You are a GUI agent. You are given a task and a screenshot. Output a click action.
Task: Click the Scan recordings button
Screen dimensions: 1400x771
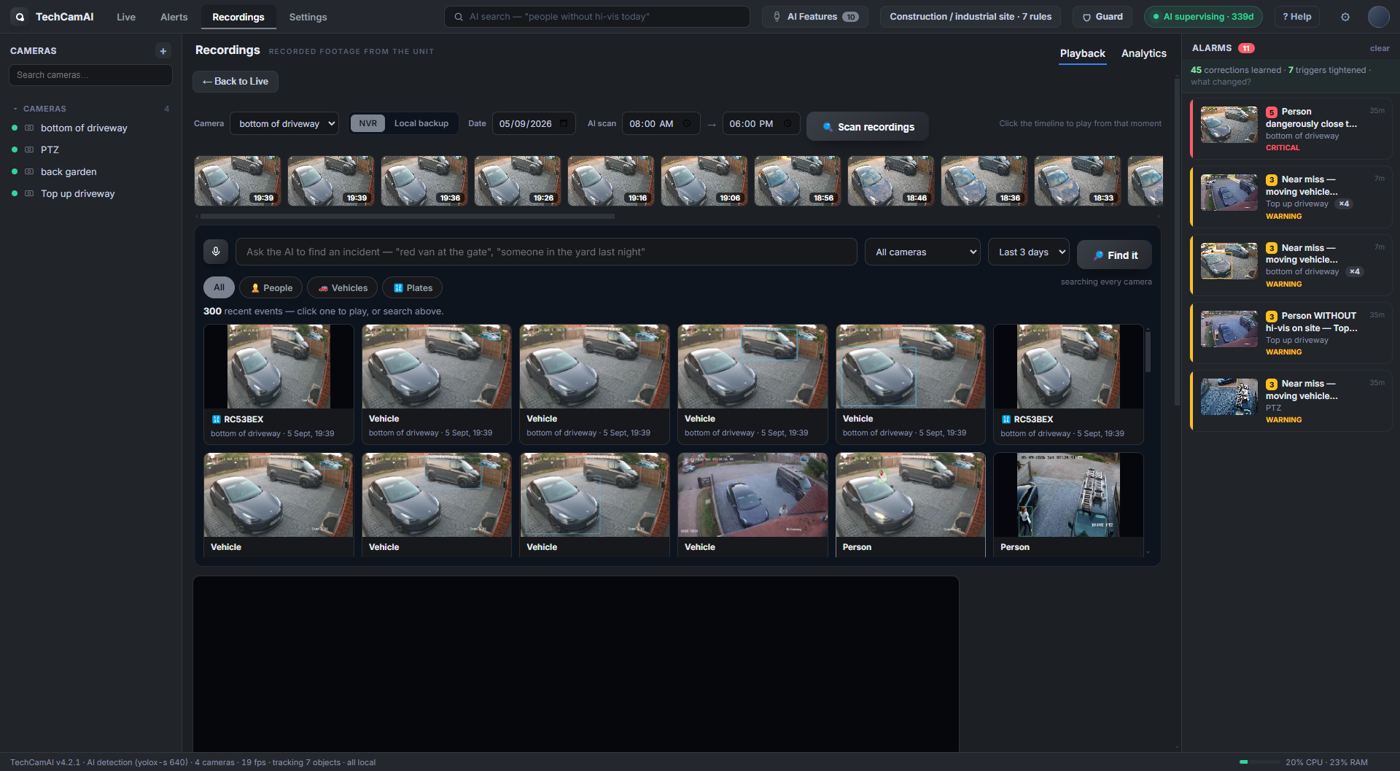coord(867,127)
